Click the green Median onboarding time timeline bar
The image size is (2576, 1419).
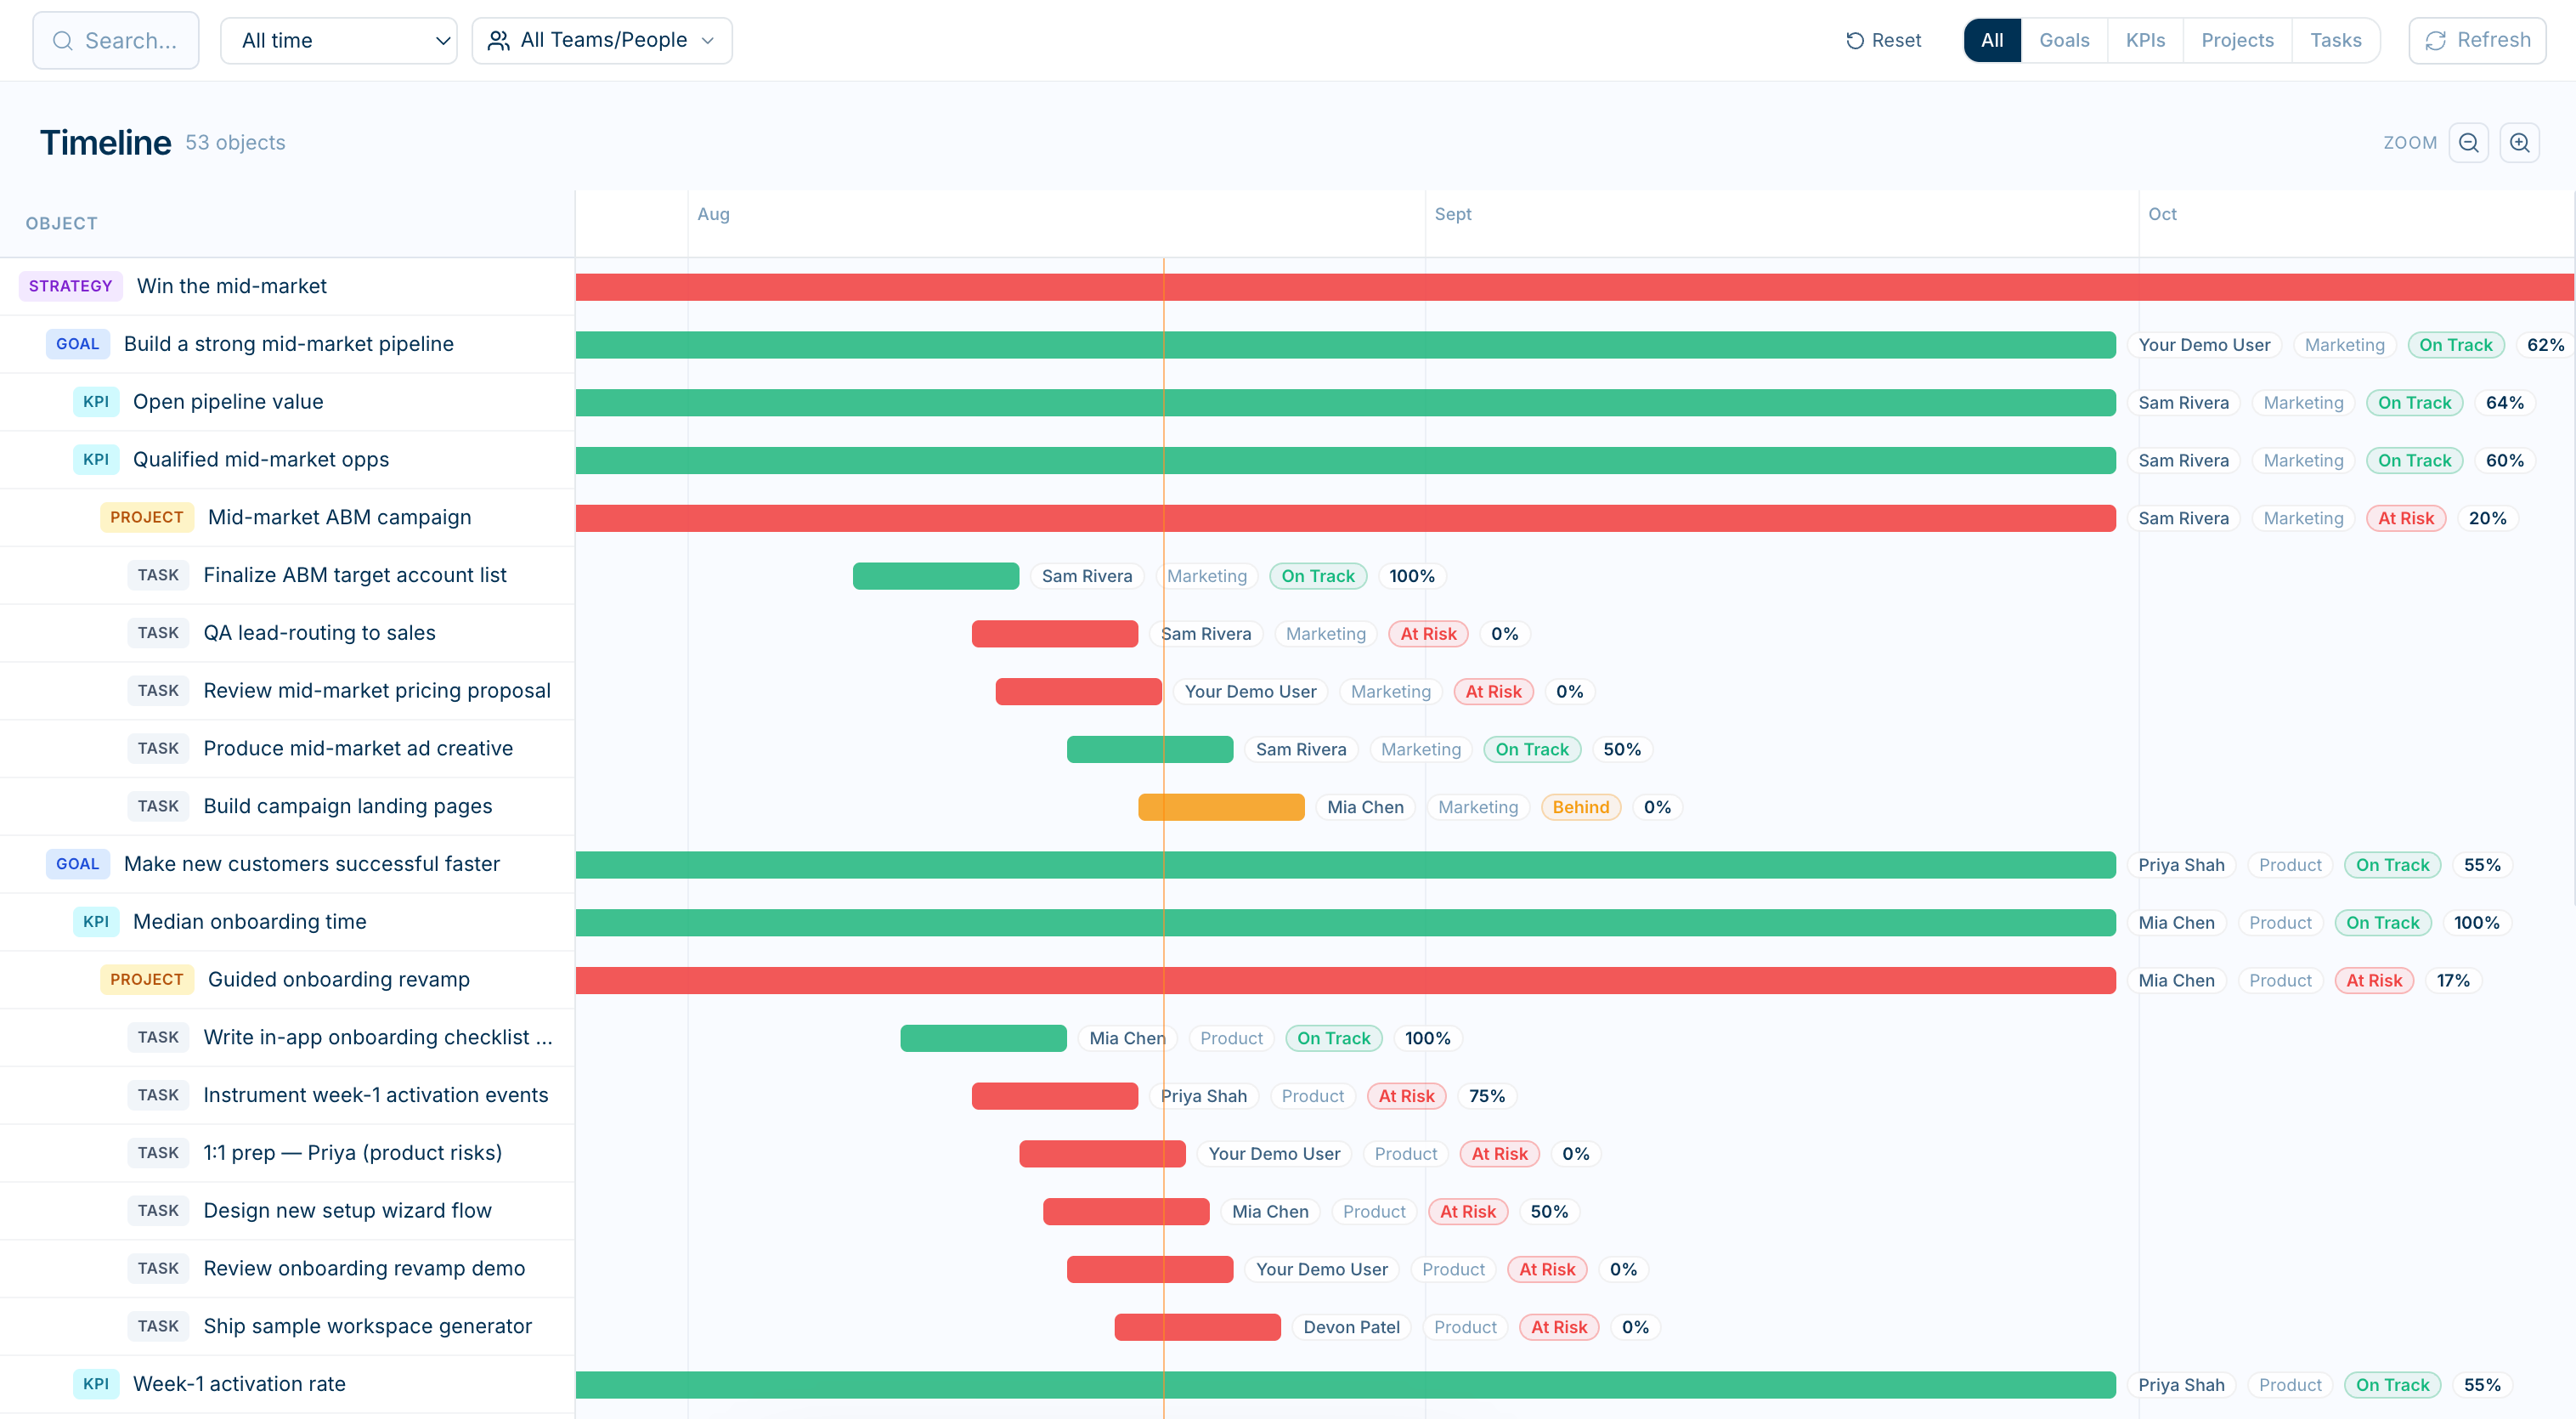coord(1346,923)
